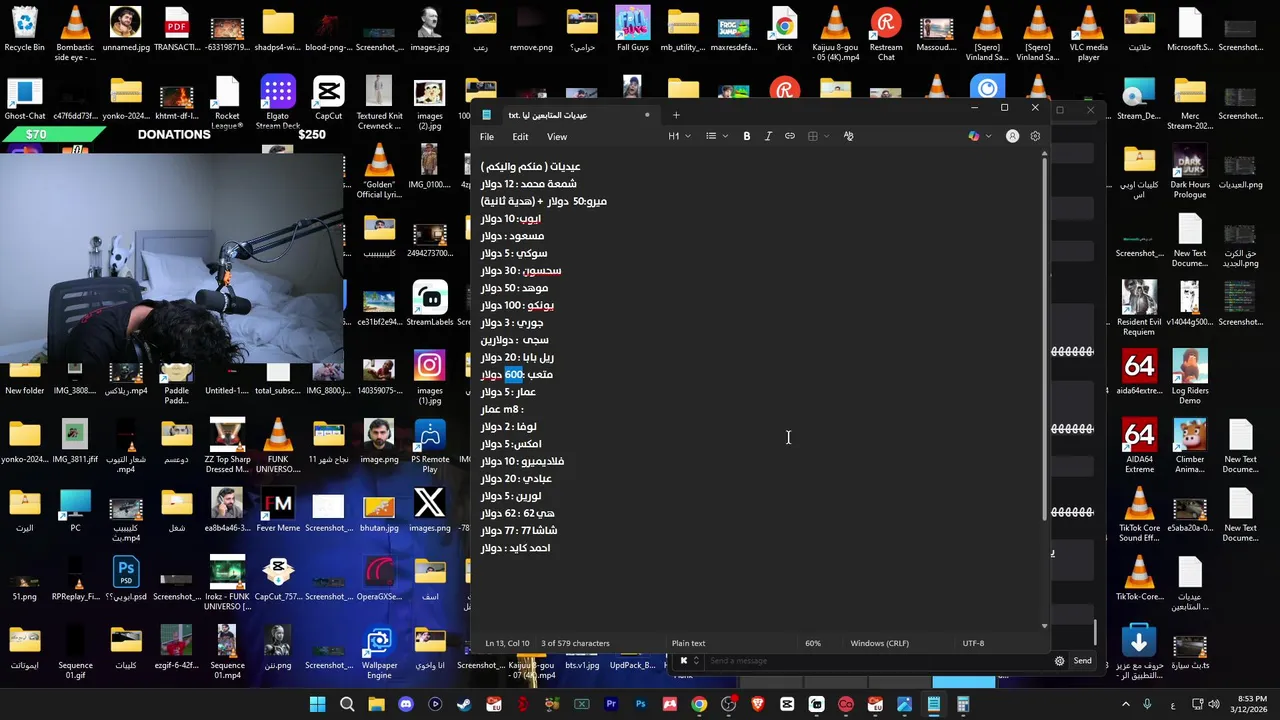Screen dimensions: 1280x720
Task: Click Windows (CRLF) line ending indicator
Action: tap(879, 643)
